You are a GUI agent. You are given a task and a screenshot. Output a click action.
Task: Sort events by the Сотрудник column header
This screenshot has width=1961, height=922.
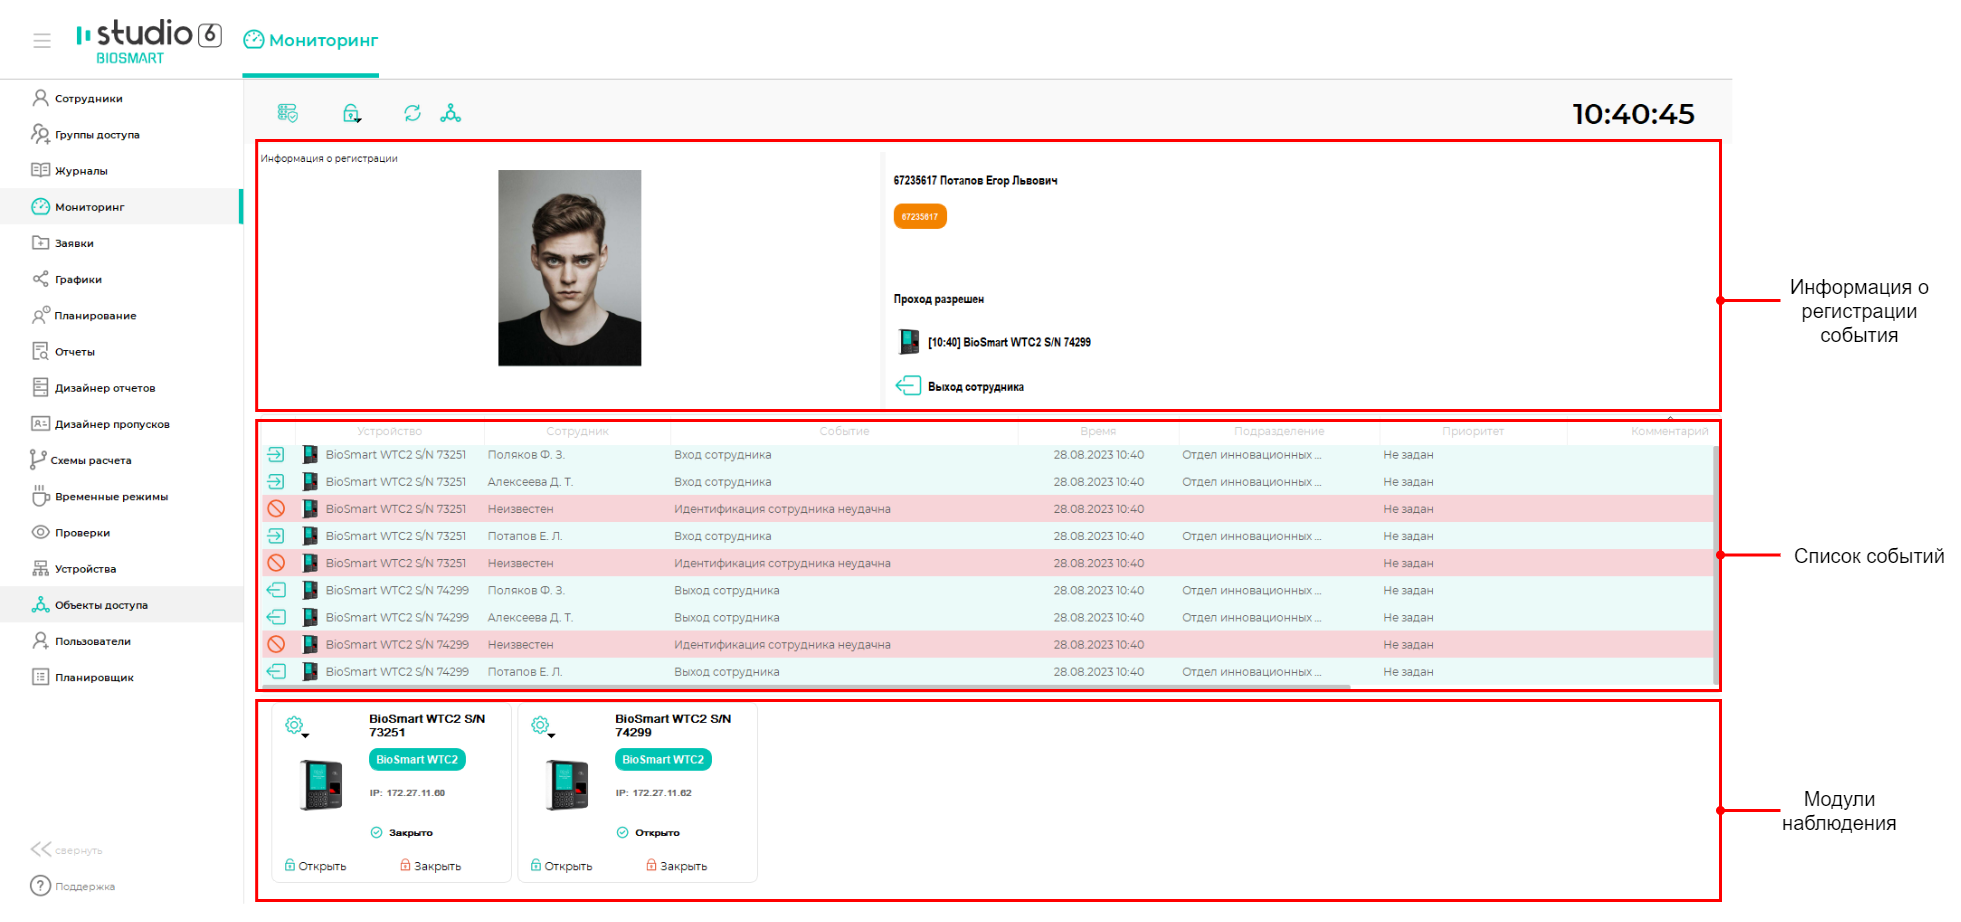click(x=577, y=431)
